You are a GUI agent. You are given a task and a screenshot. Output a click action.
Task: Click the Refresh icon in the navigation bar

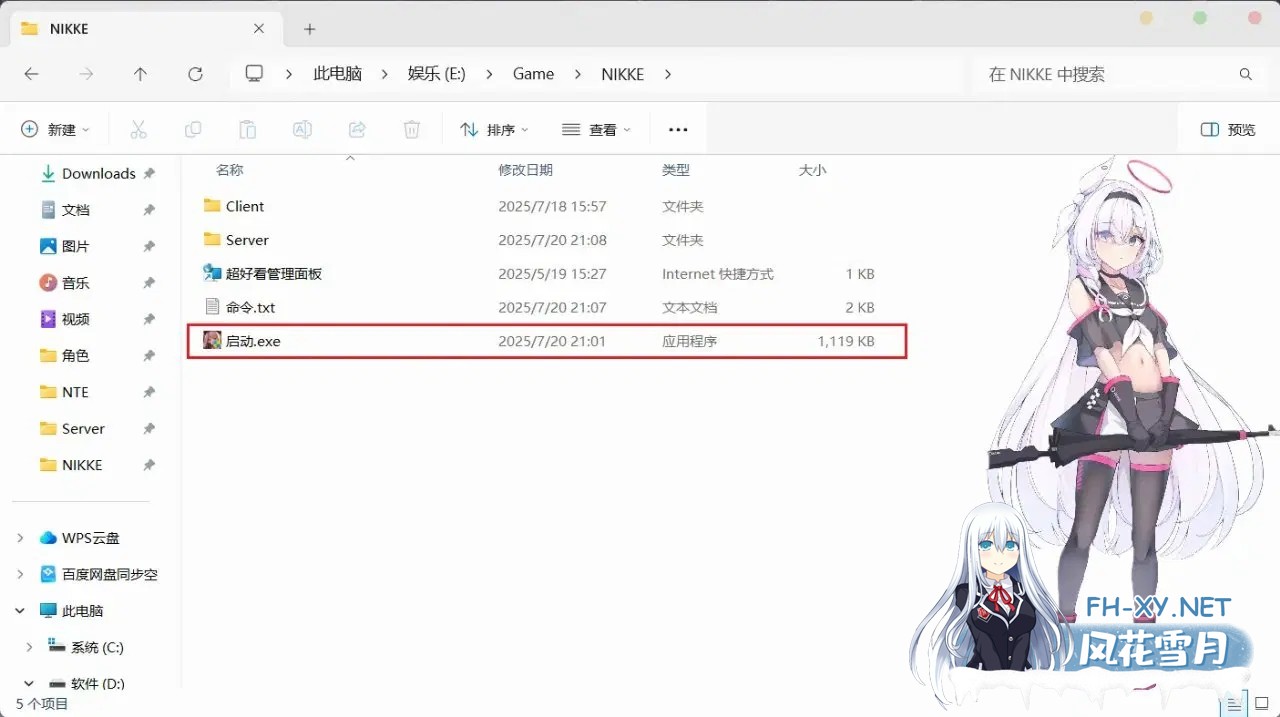[x=194, y=73]
